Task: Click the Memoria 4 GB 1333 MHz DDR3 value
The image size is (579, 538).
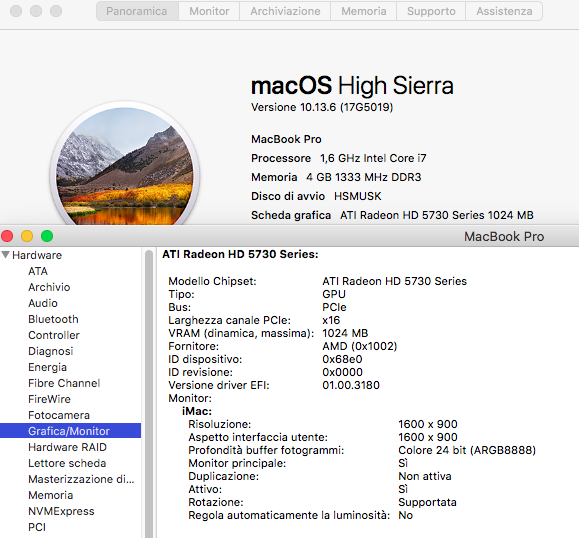Action: (363, 177)
